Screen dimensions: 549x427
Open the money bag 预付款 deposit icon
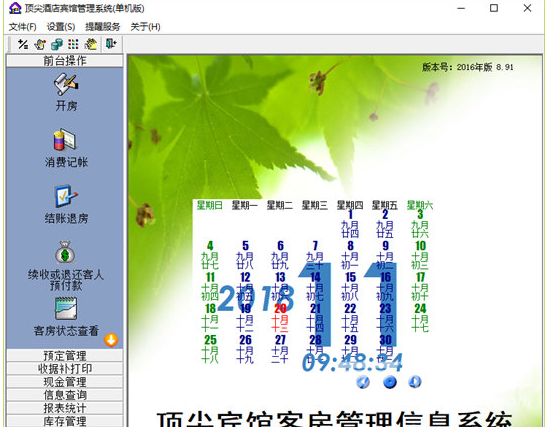65,252
